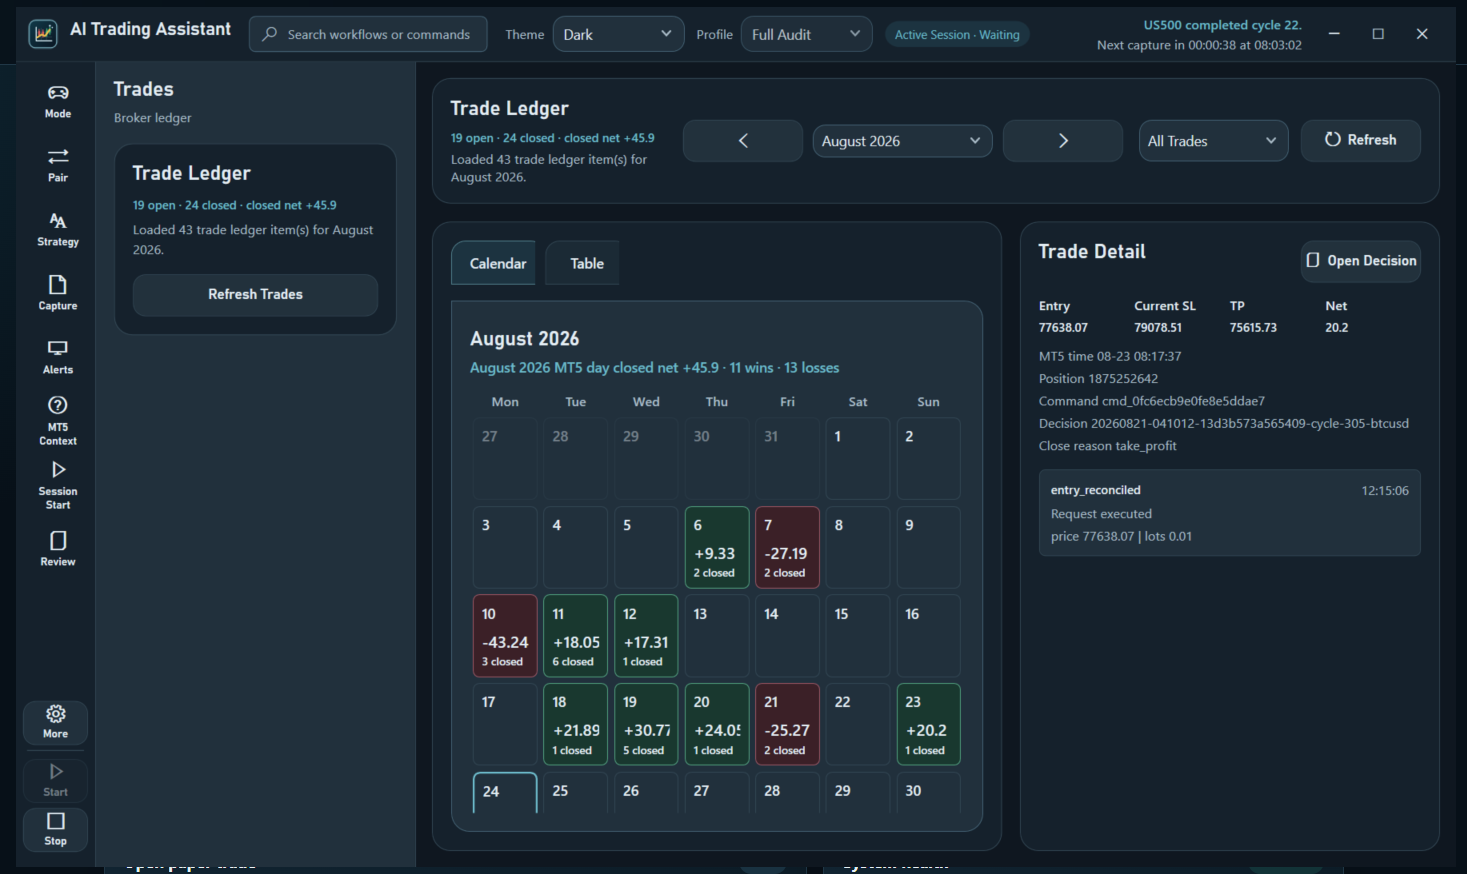Click the Decision 20260821-041012 identifier text
The image size is (1467, 874).
1224,424
